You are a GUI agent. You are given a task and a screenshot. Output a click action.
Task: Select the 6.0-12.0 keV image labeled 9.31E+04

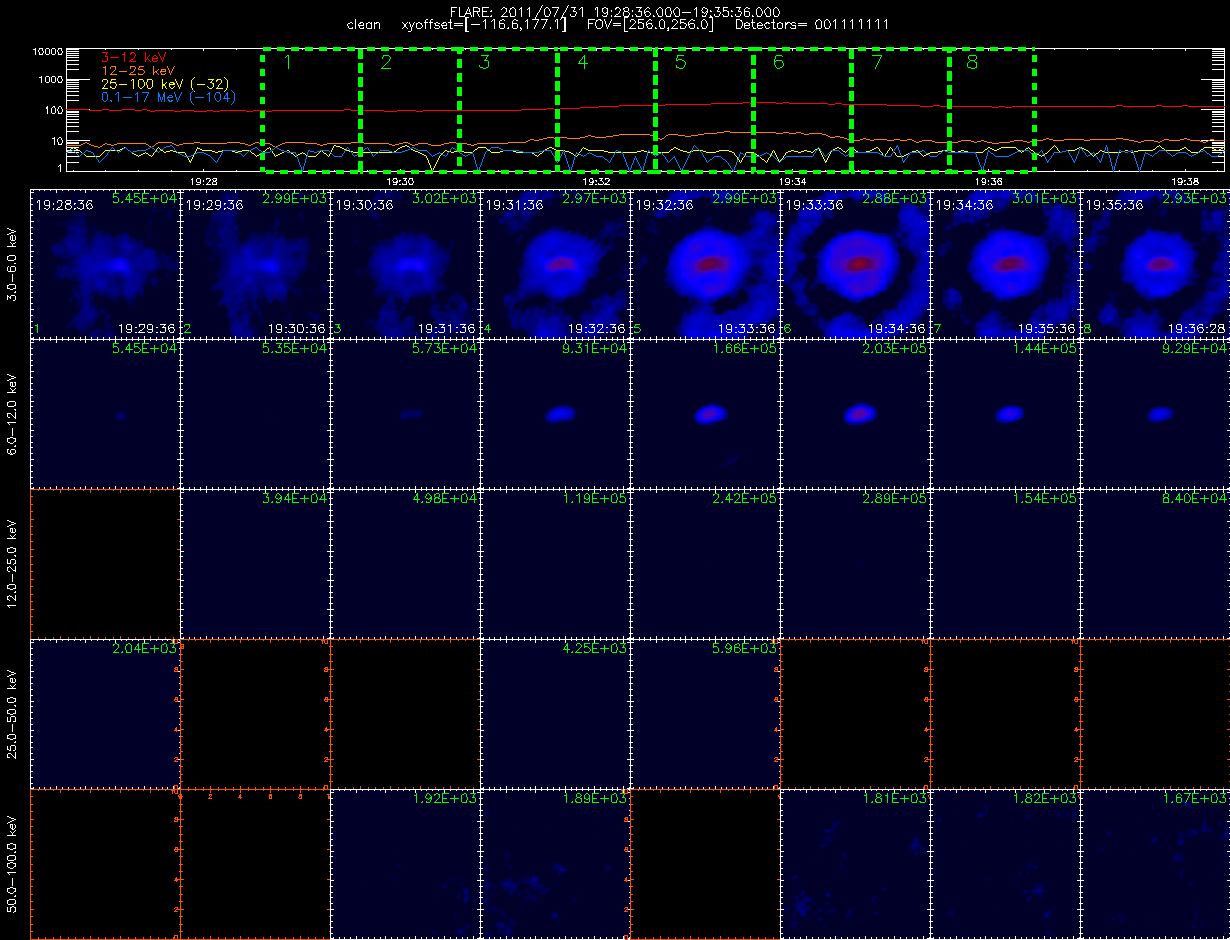(555, 413)
